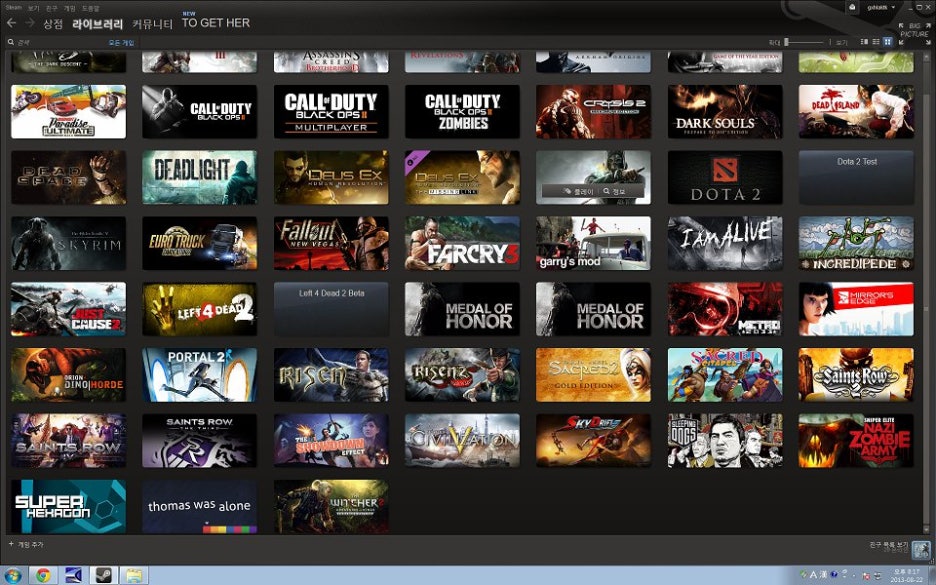Select the Mirror's Edge tile

click(x=856, y=309)
